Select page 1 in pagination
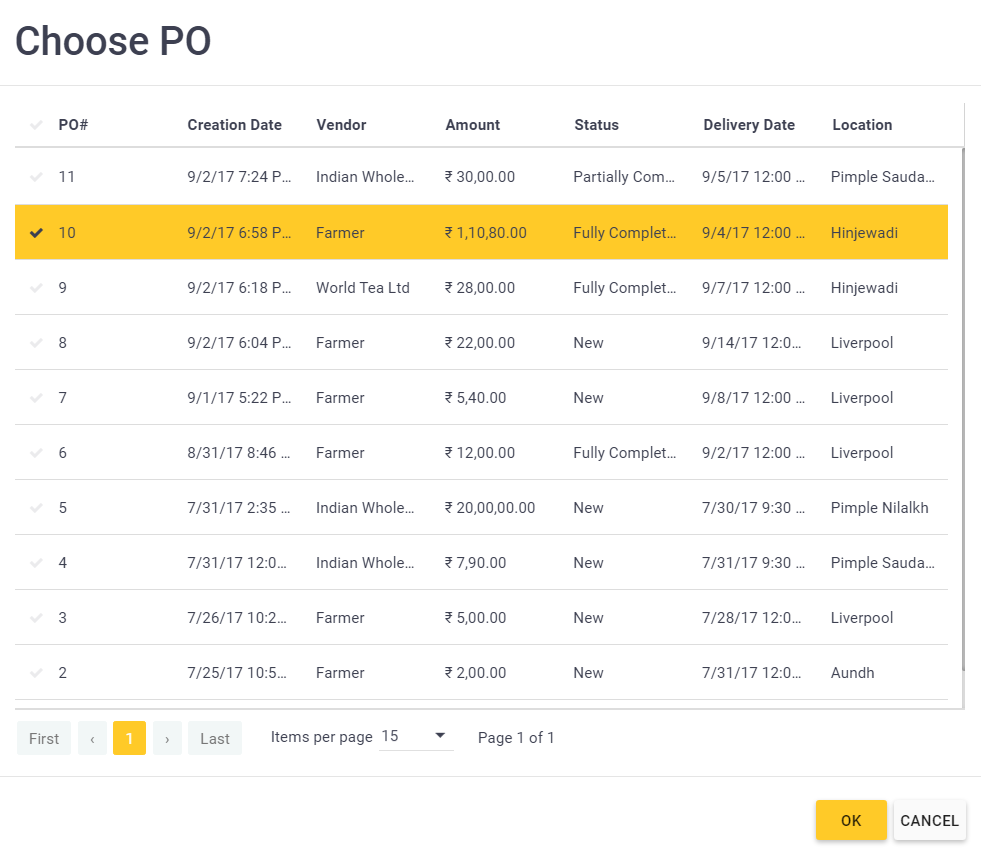 tap(129, 739)
